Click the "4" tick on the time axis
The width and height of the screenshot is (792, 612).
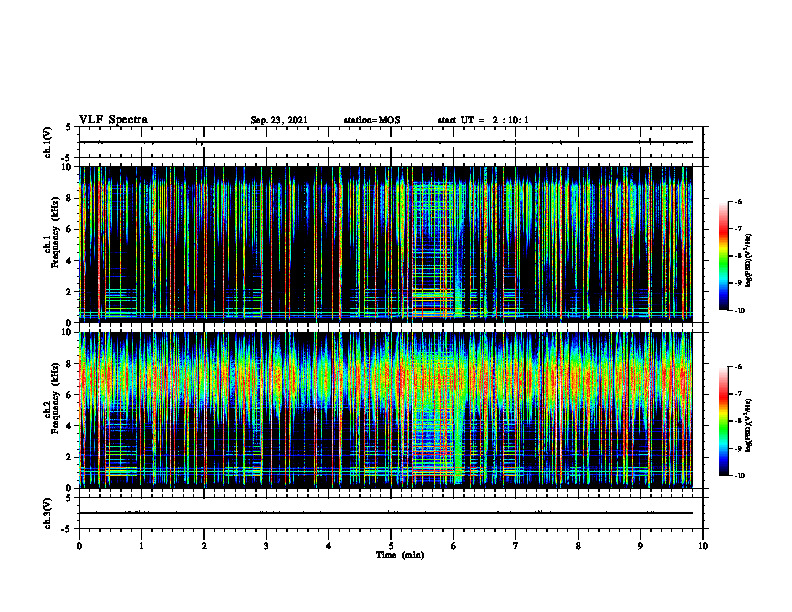[x=329, y=546]
